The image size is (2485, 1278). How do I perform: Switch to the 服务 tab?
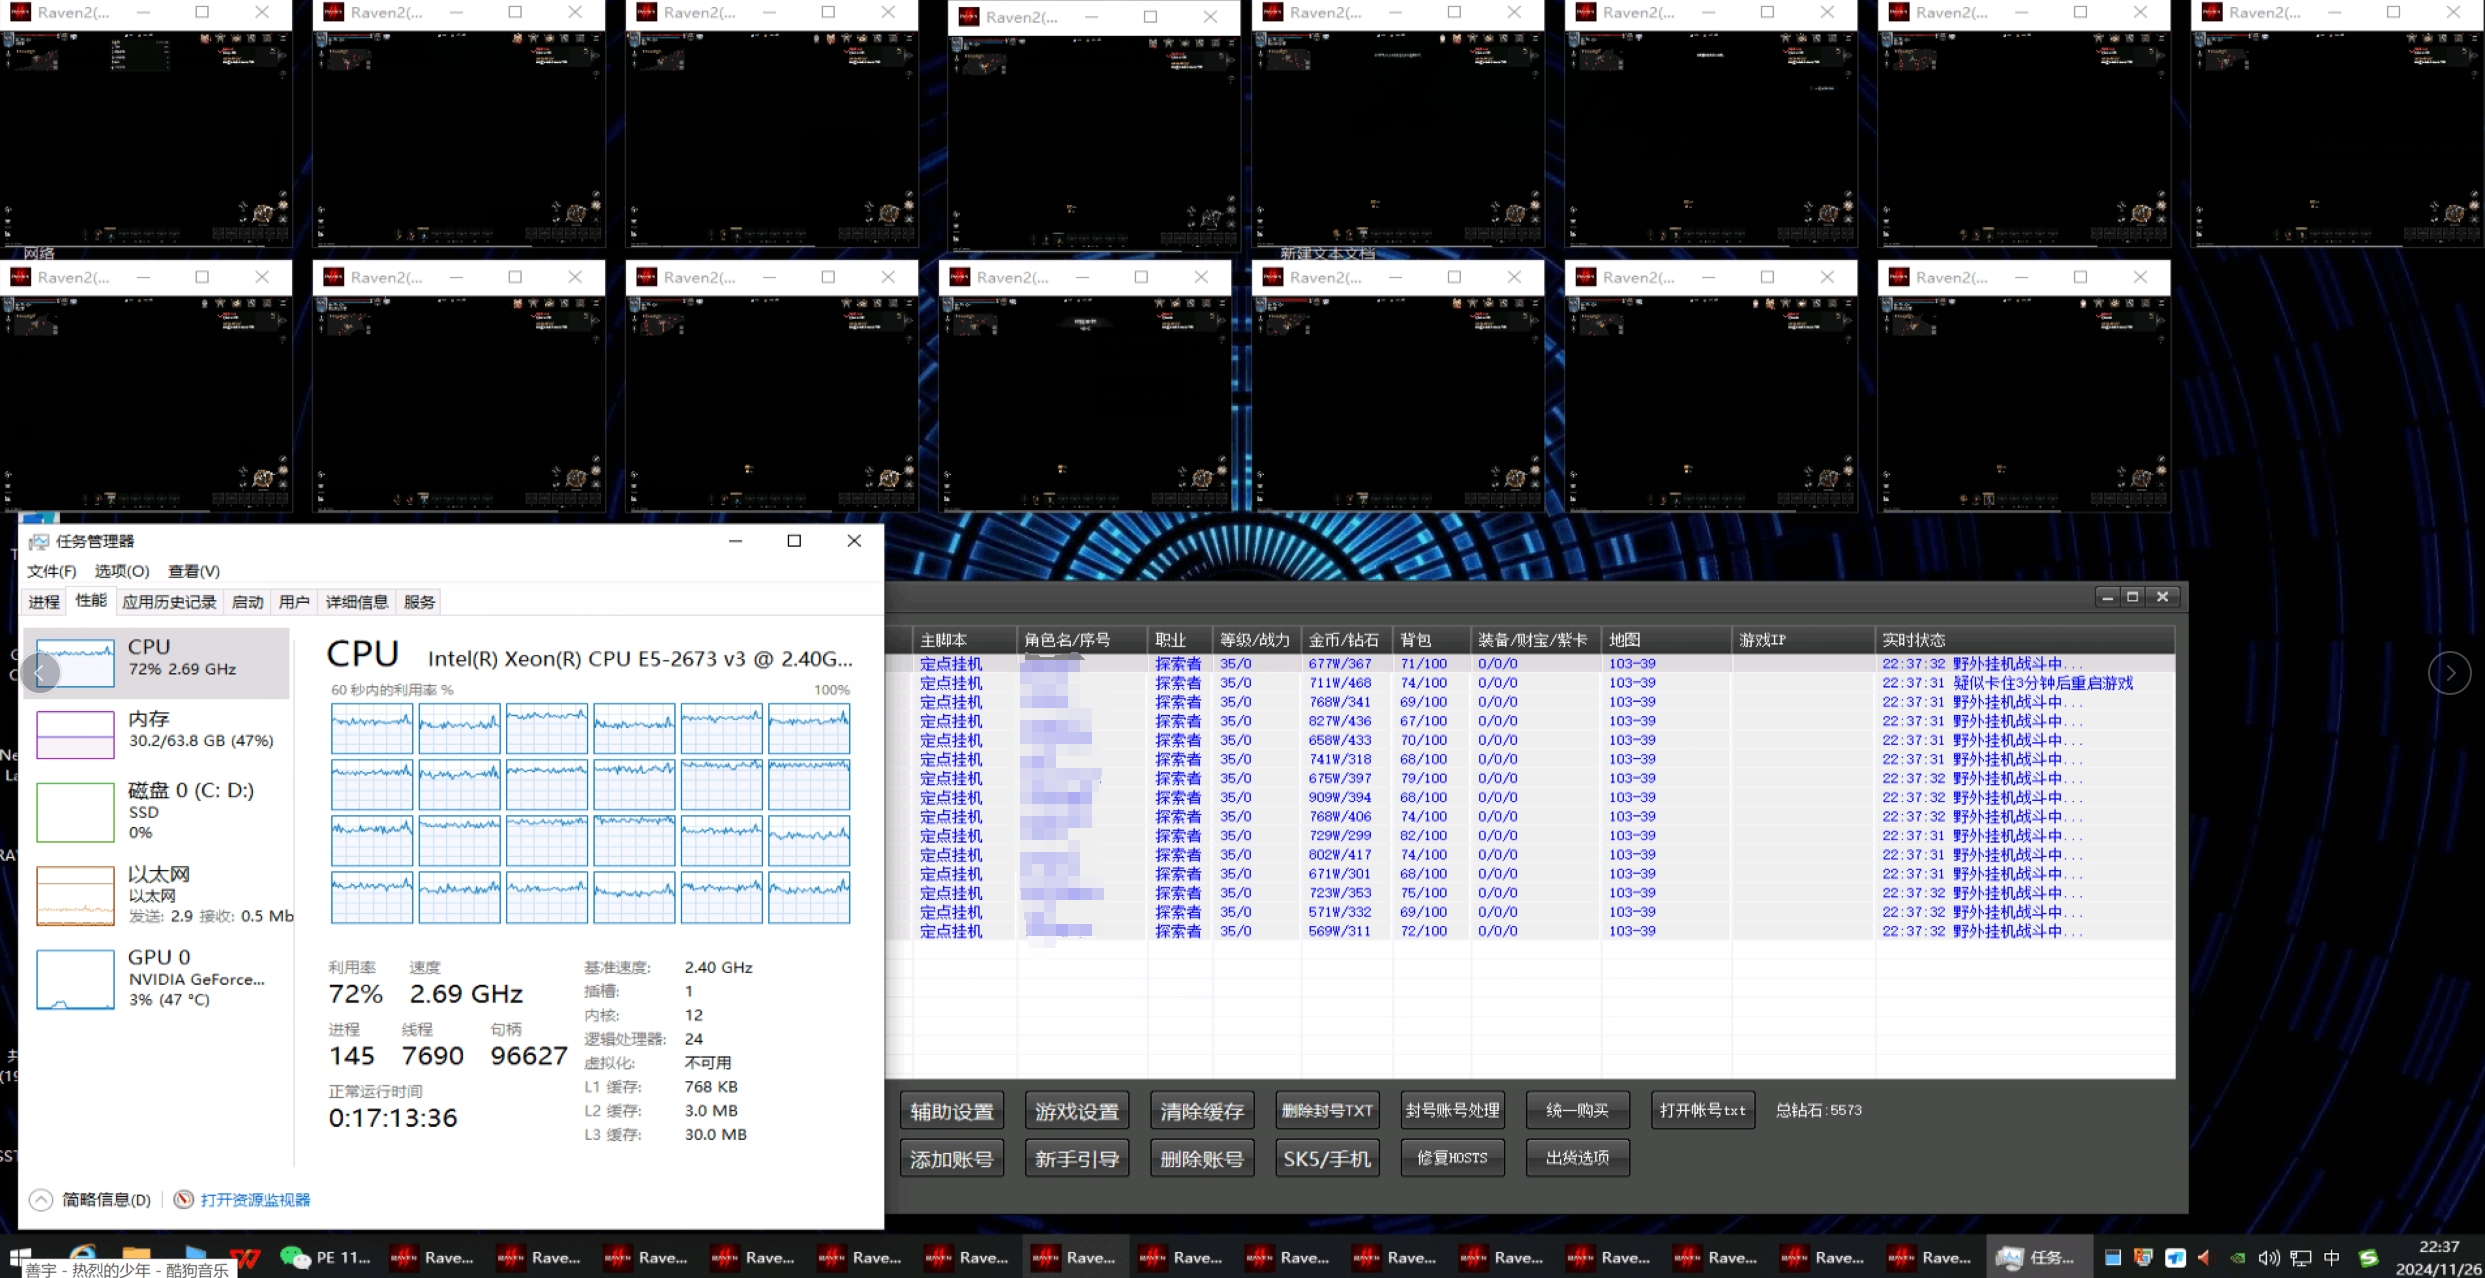tap(420, 602)
